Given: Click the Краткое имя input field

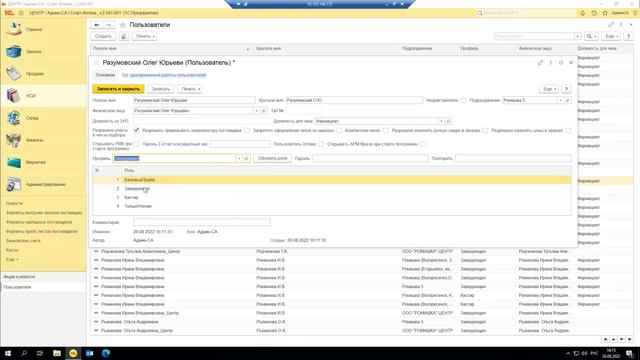Looking at the screenshot, I should pos(354,100).
